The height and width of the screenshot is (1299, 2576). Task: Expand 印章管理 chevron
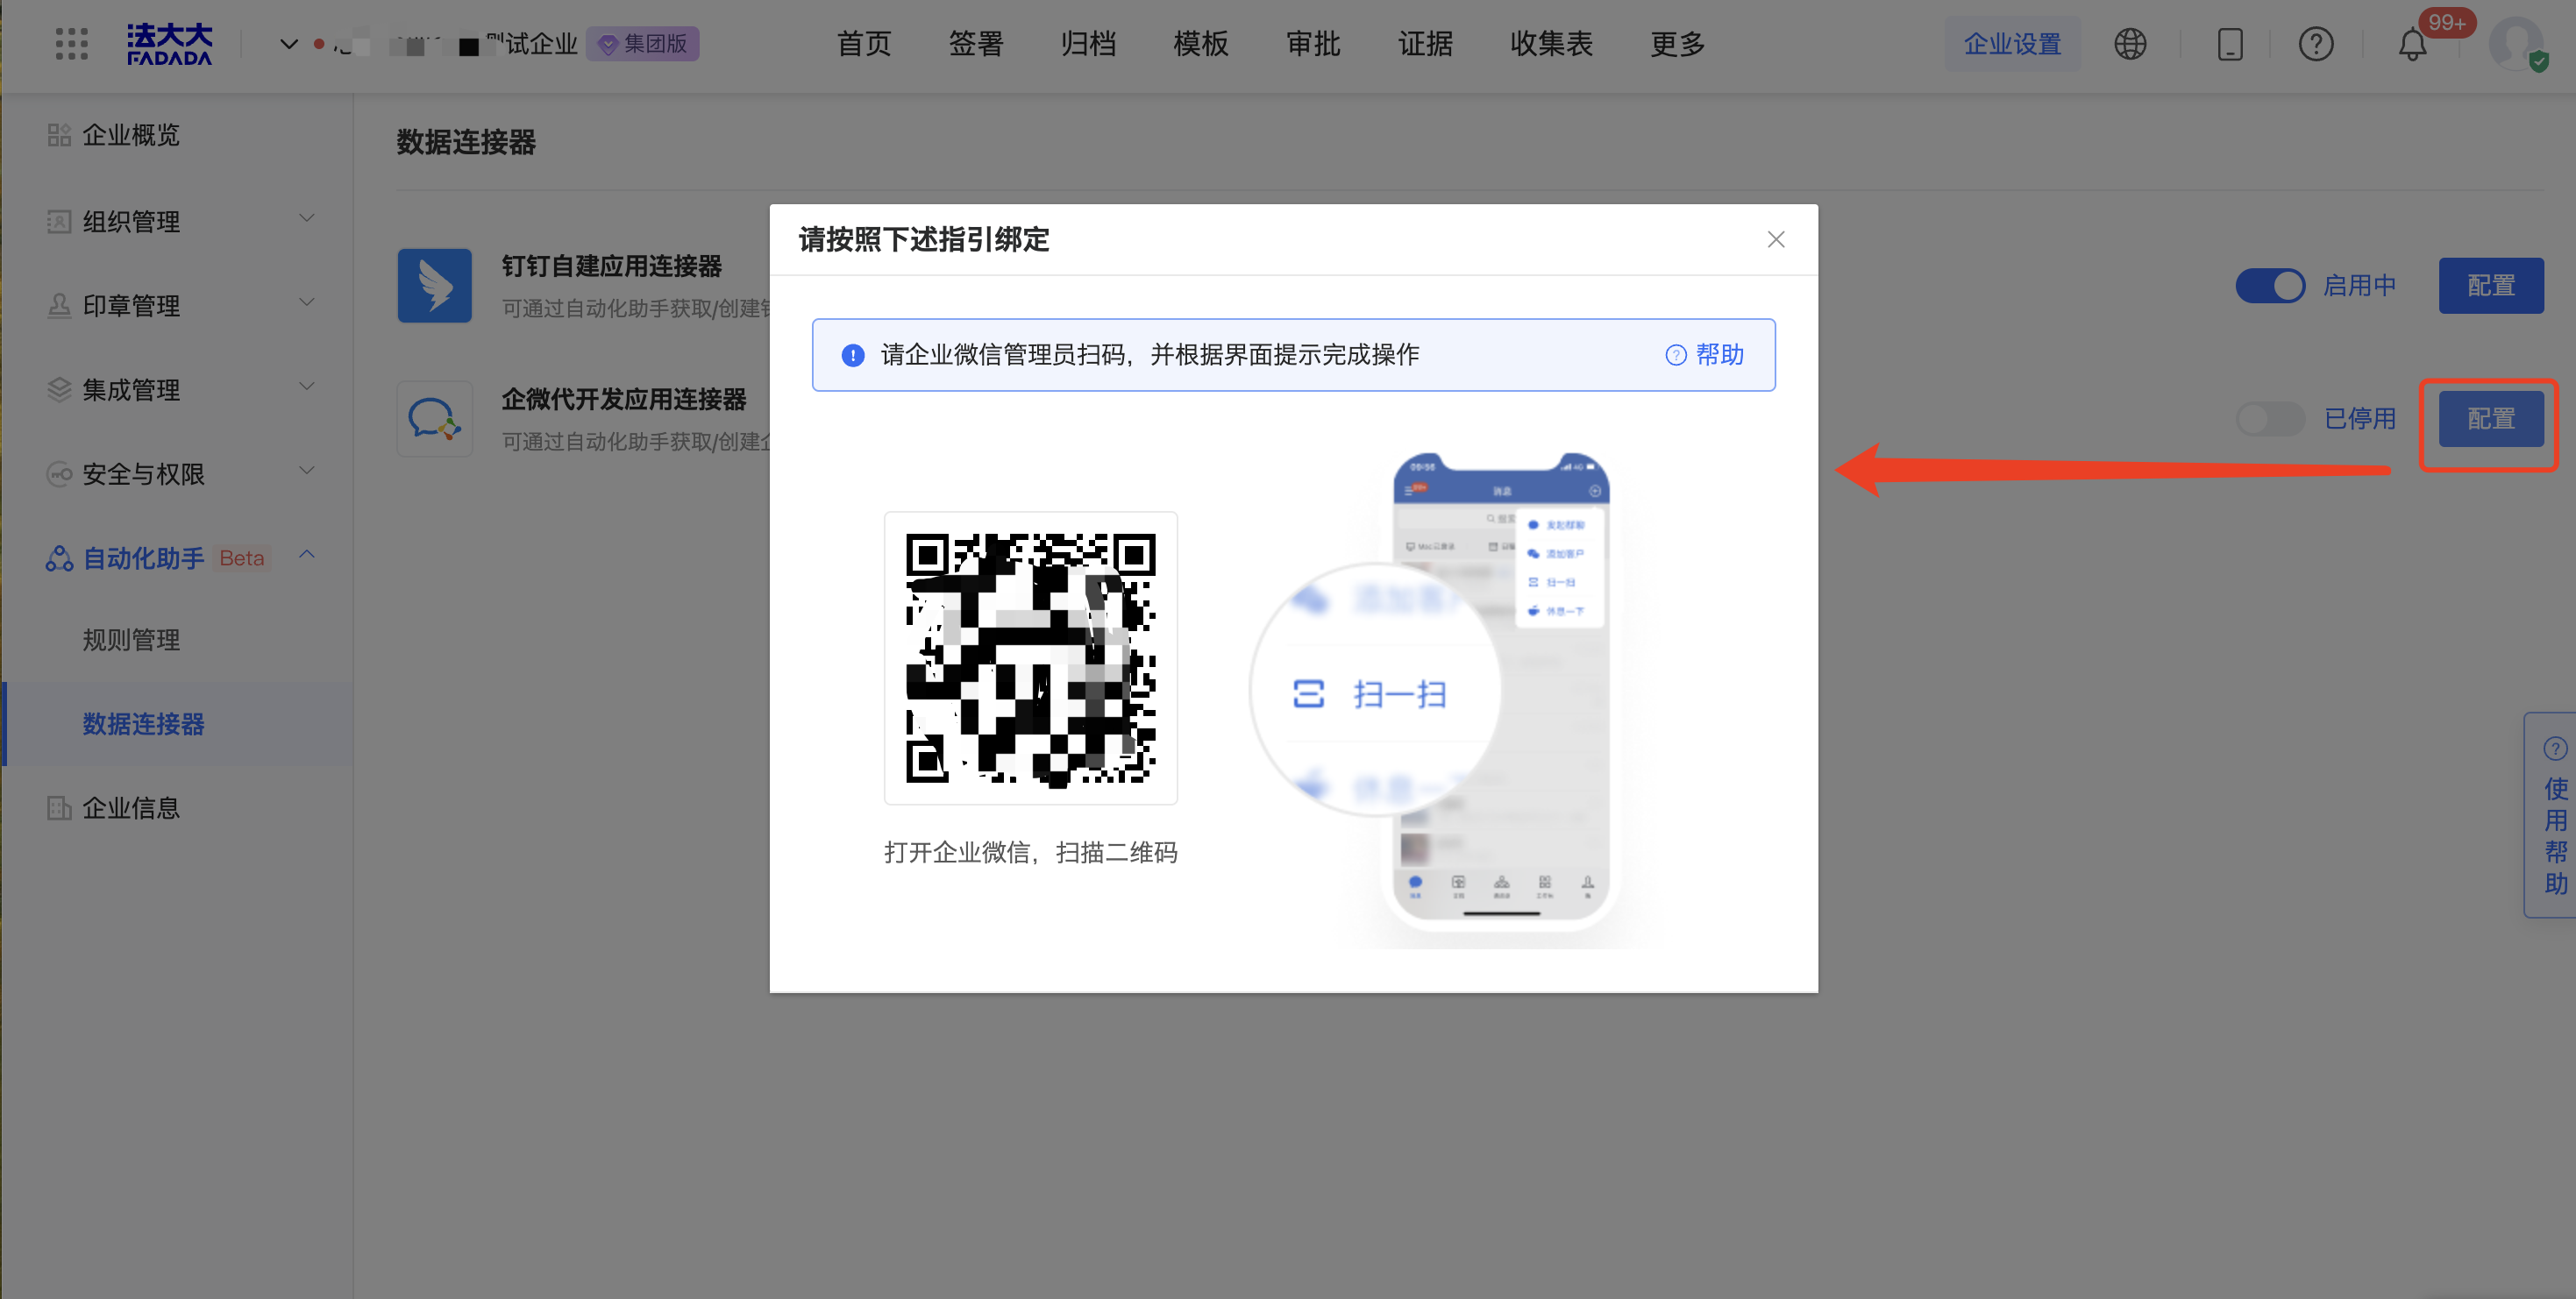pyautogui.click(x=307, y=303)
